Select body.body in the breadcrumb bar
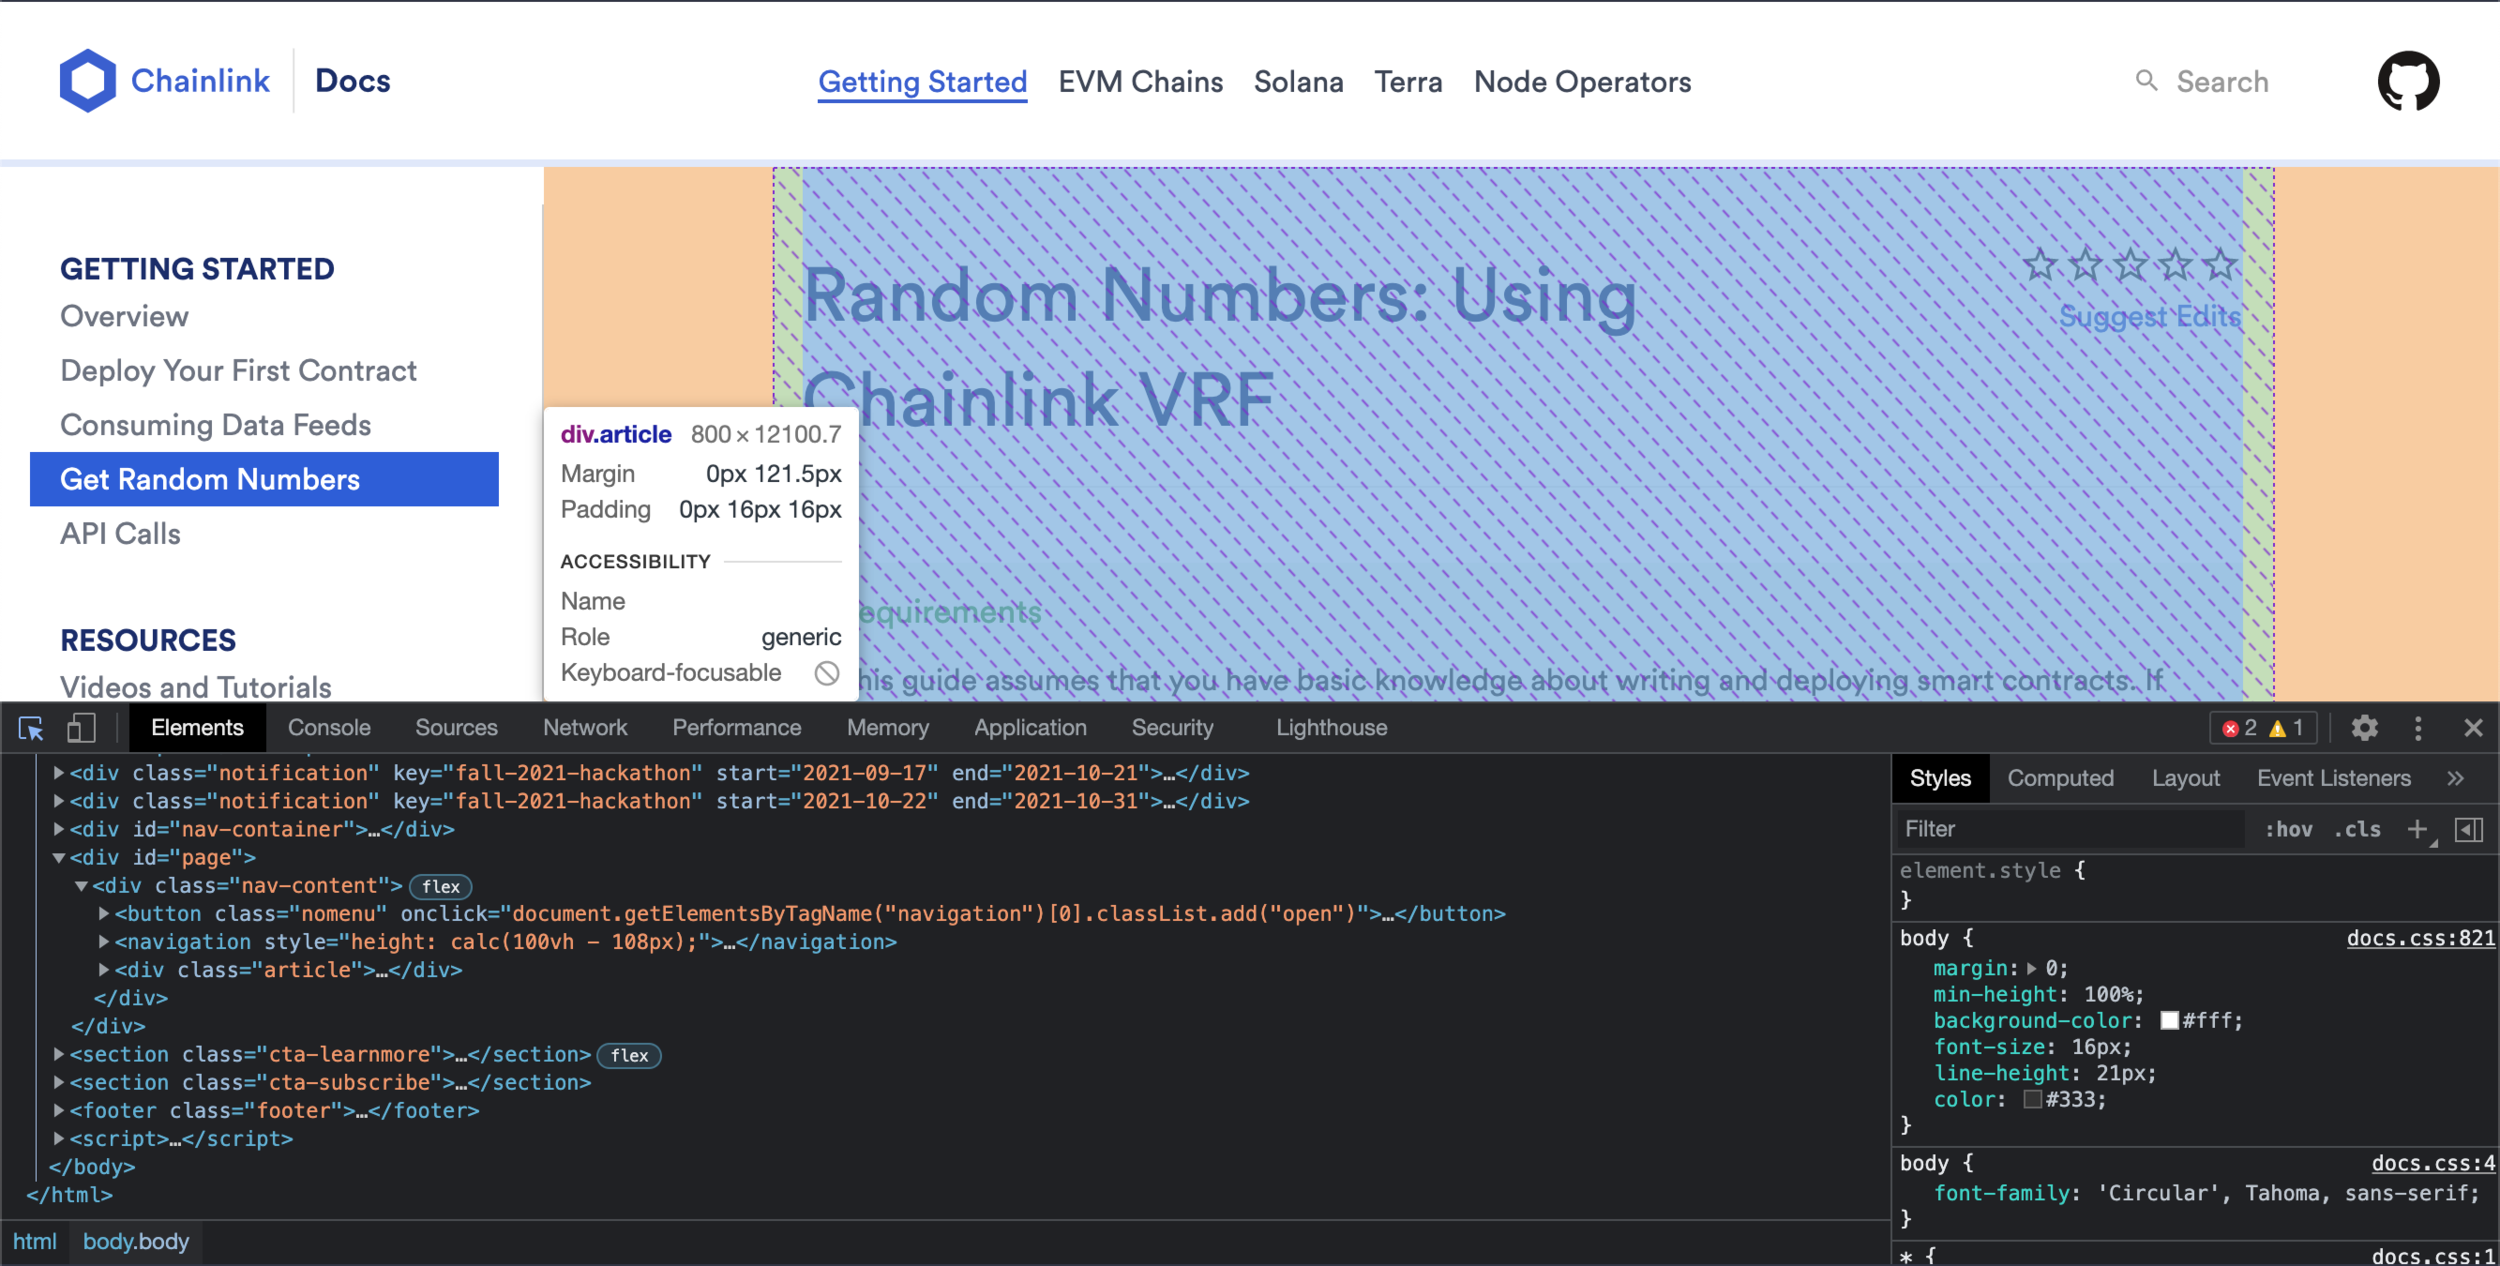The height and width of the screenshot is (1266, 2500). [136, 1242]
